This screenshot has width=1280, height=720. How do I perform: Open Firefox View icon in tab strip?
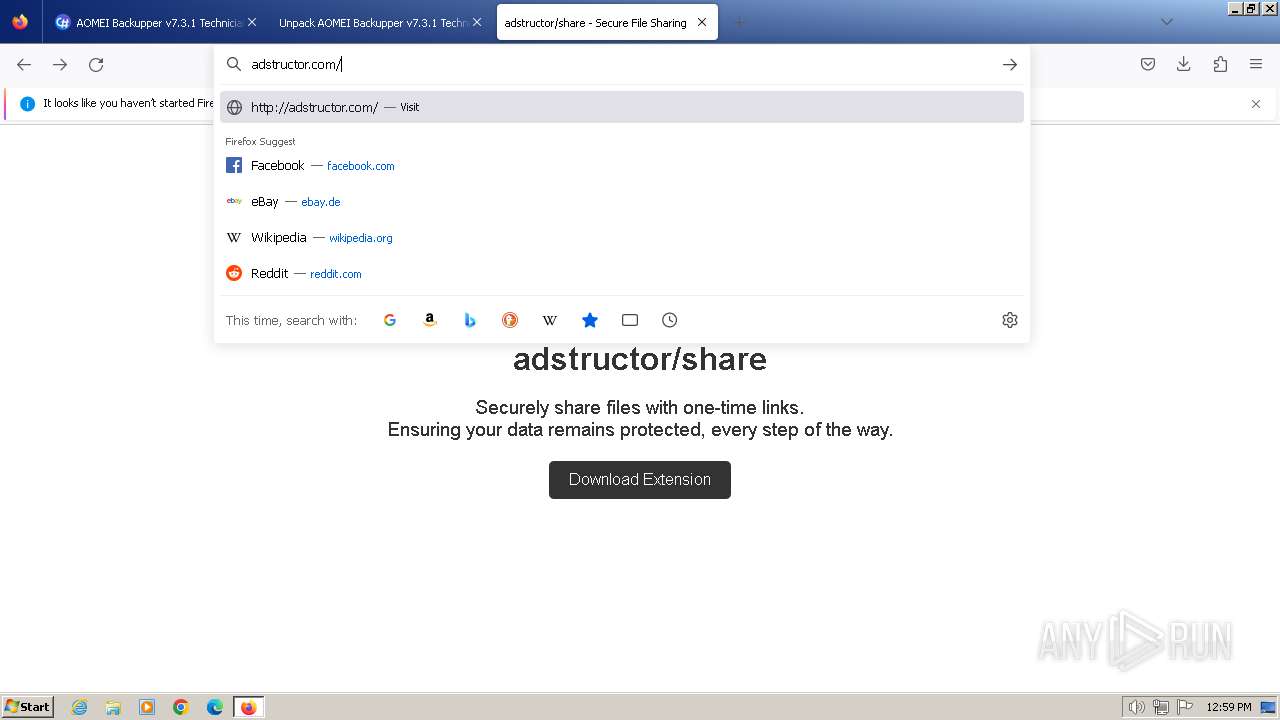click(x=20, y=22)
